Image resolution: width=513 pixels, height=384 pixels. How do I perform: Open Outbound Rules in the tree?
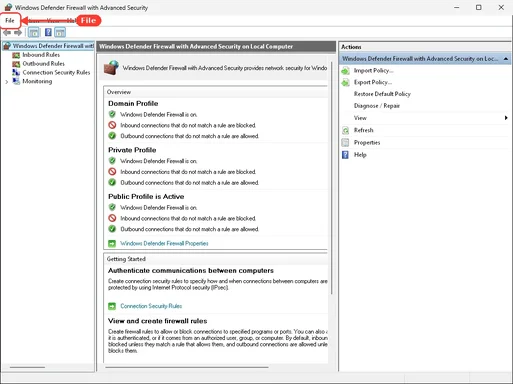pos(43,64)
